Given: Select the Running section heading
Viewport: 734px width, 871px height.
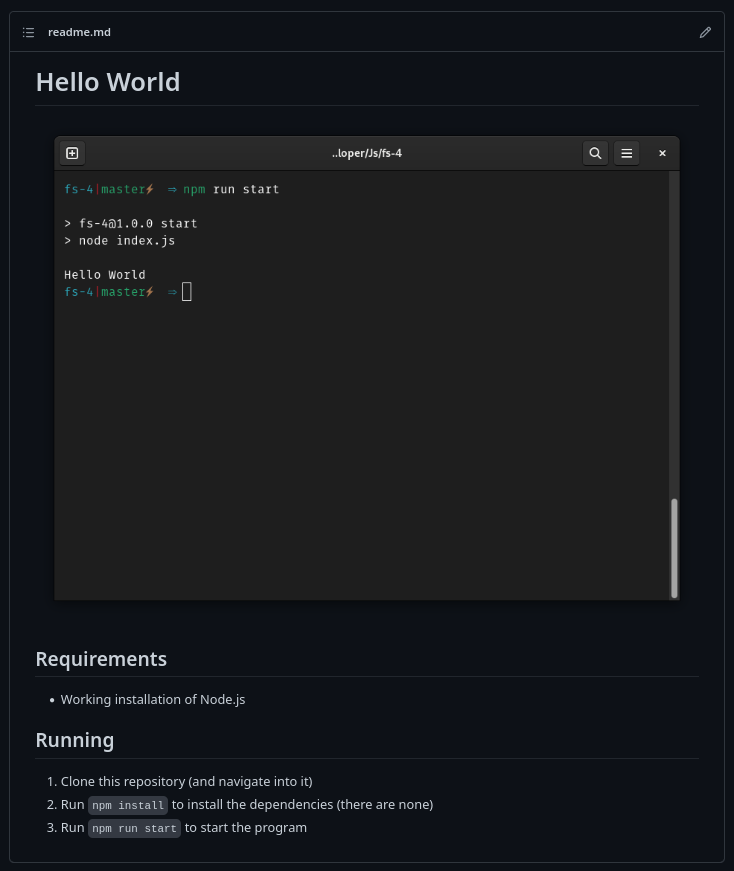Looking at the screenshot, I should tap(75, 740).
